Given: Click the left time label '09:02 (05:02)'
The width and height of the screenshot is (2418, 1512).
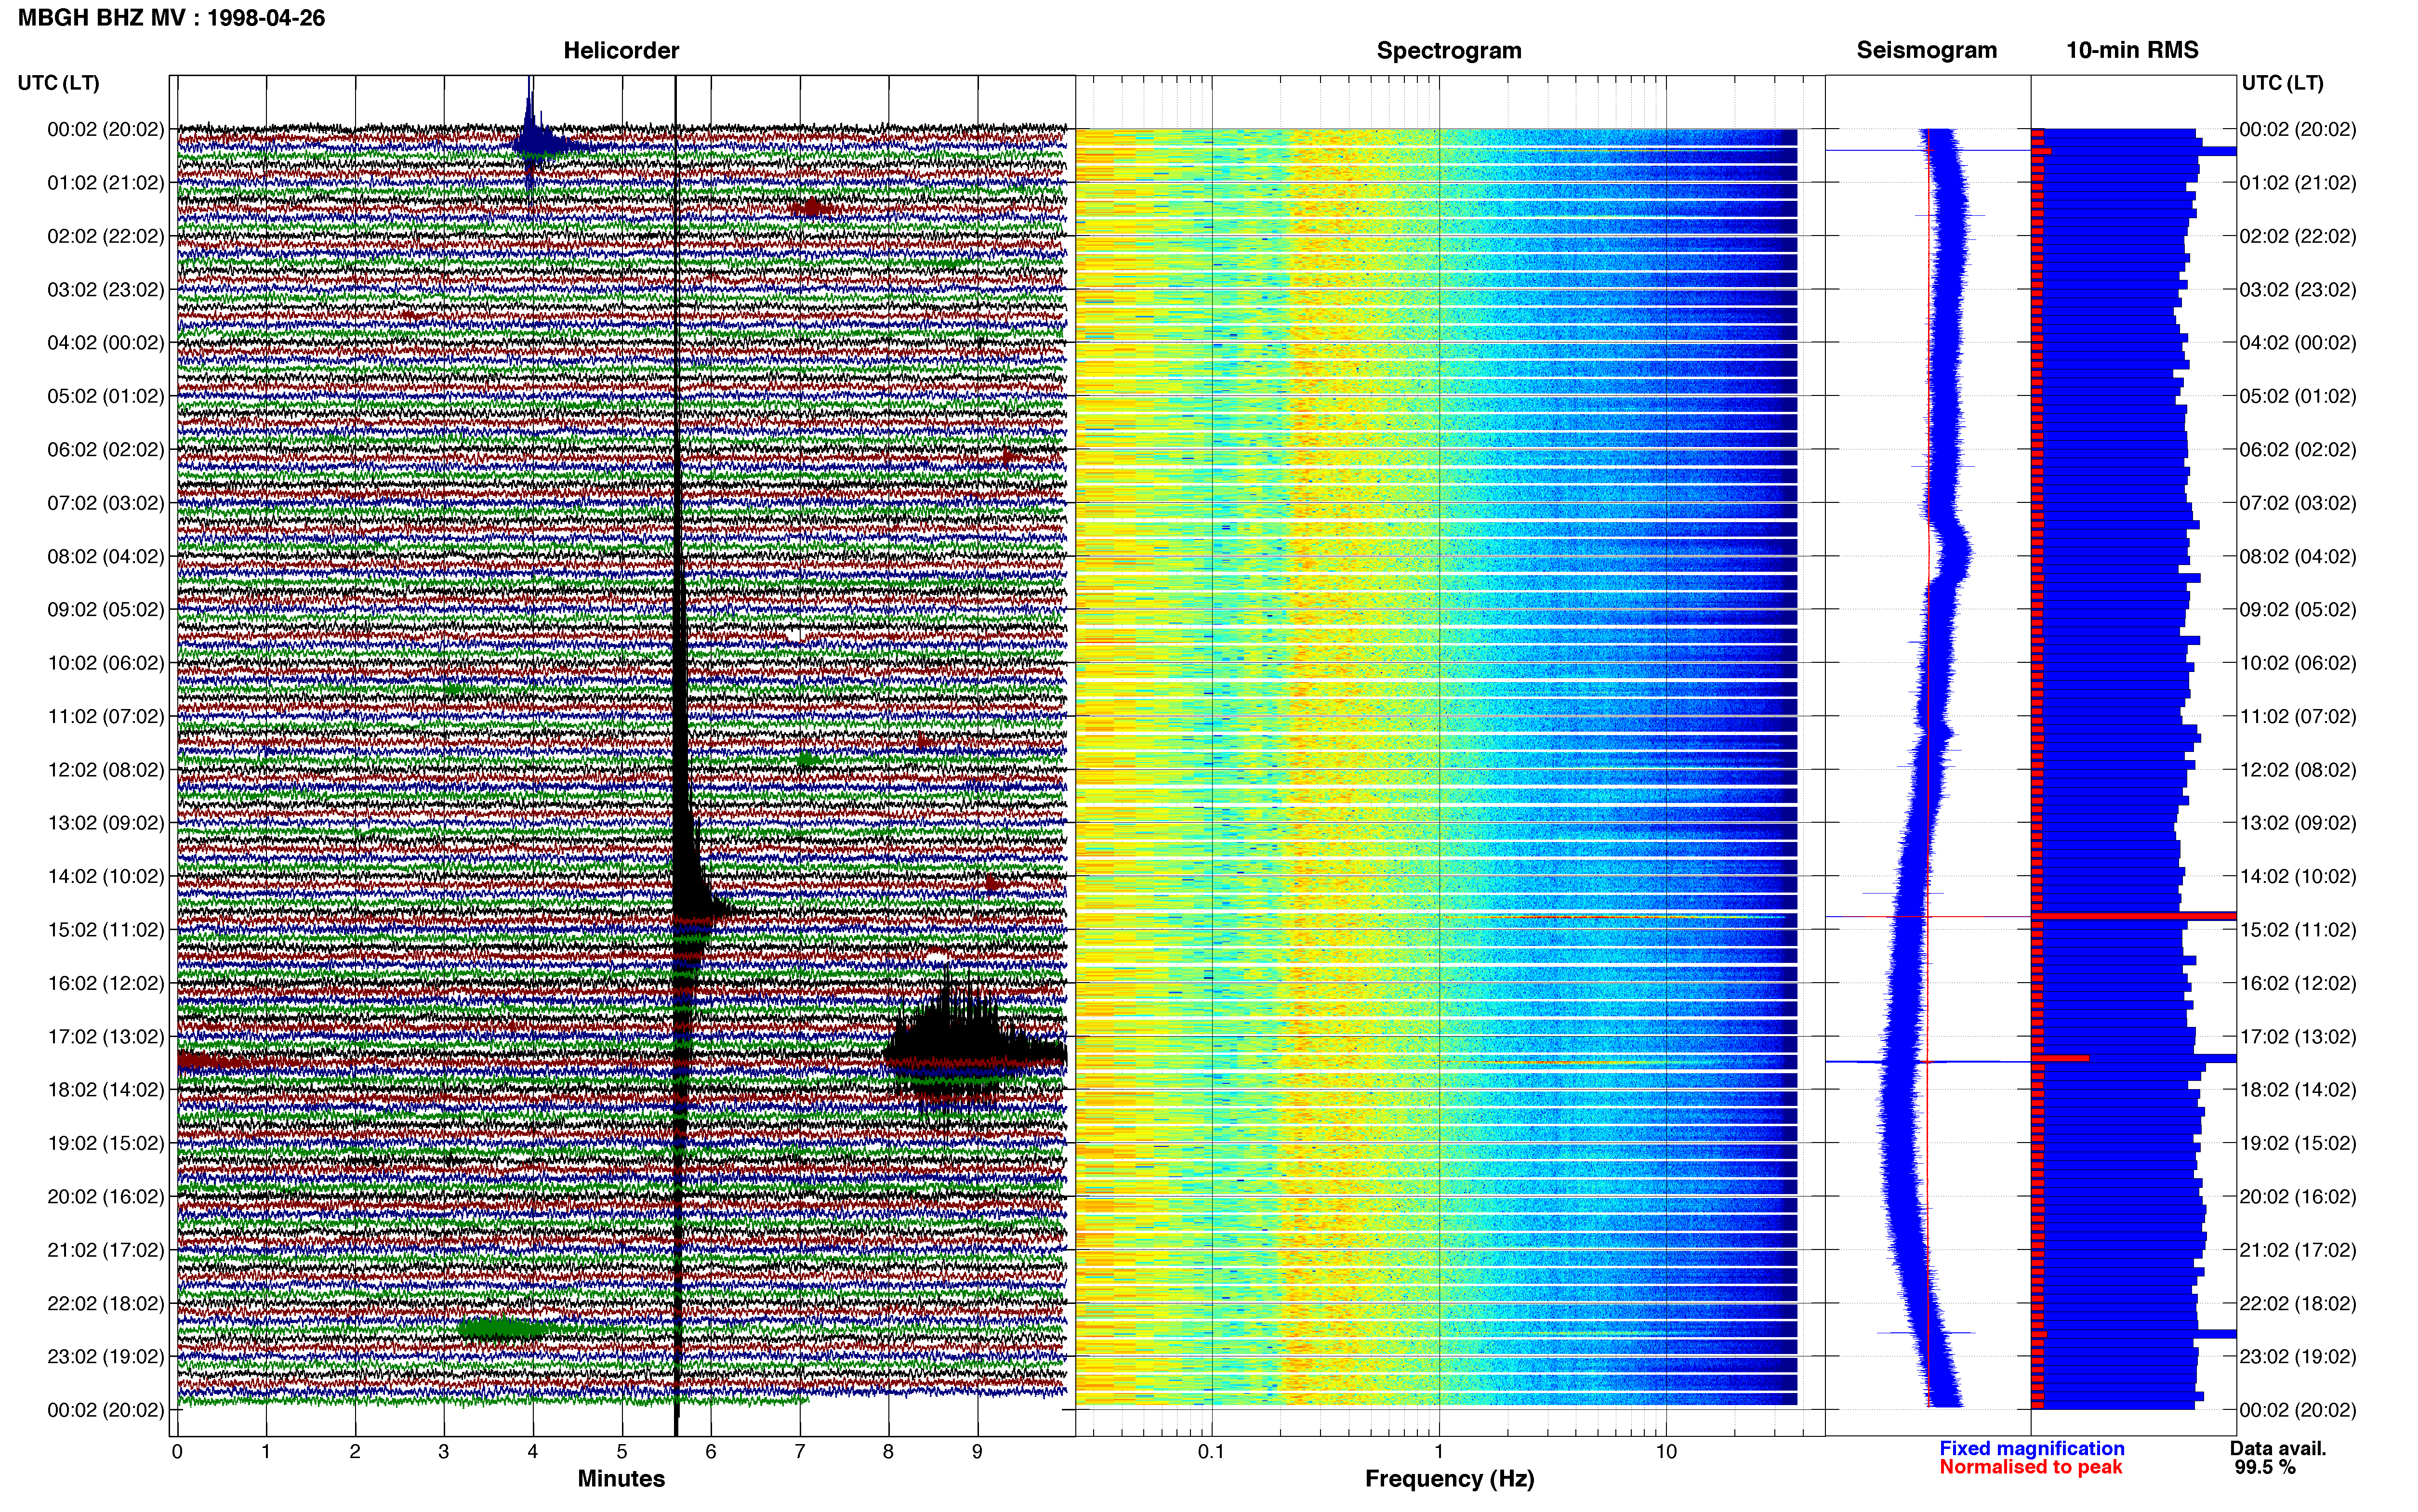Looking at the screenshot, I should click(x=105, y=609).
